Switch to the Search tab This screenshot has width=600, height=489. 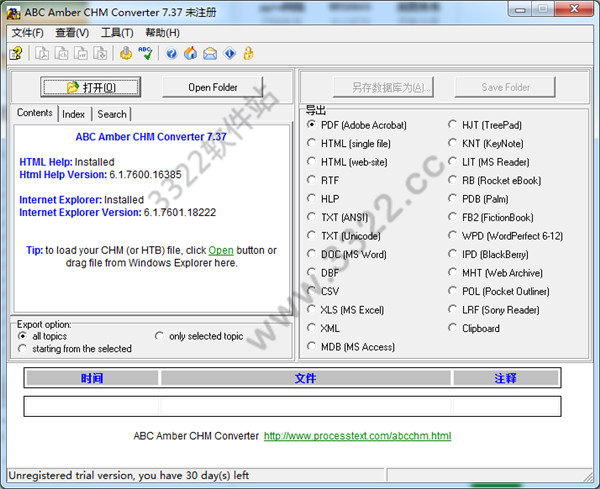[112, 115]
